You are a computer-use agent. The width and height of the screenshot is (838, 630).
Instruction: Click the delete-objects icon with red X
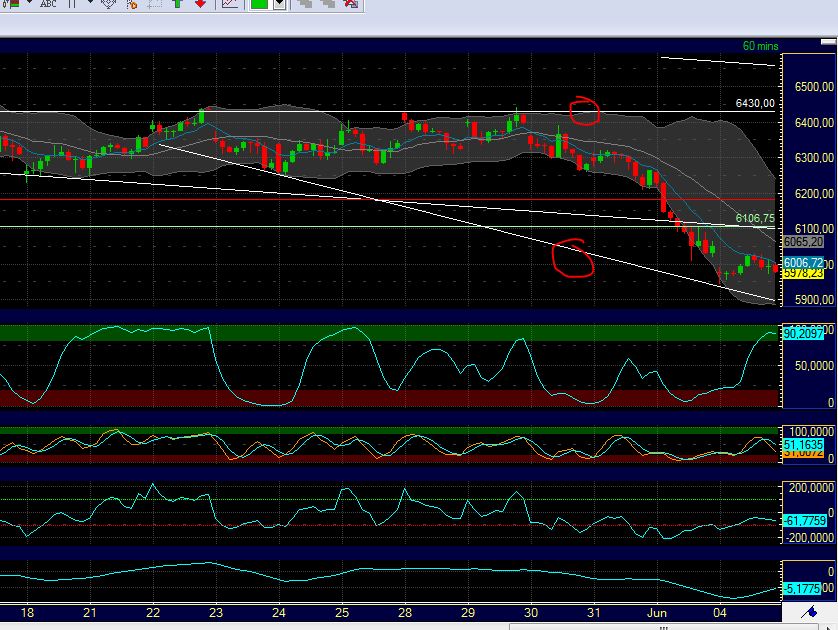(351, 4)
